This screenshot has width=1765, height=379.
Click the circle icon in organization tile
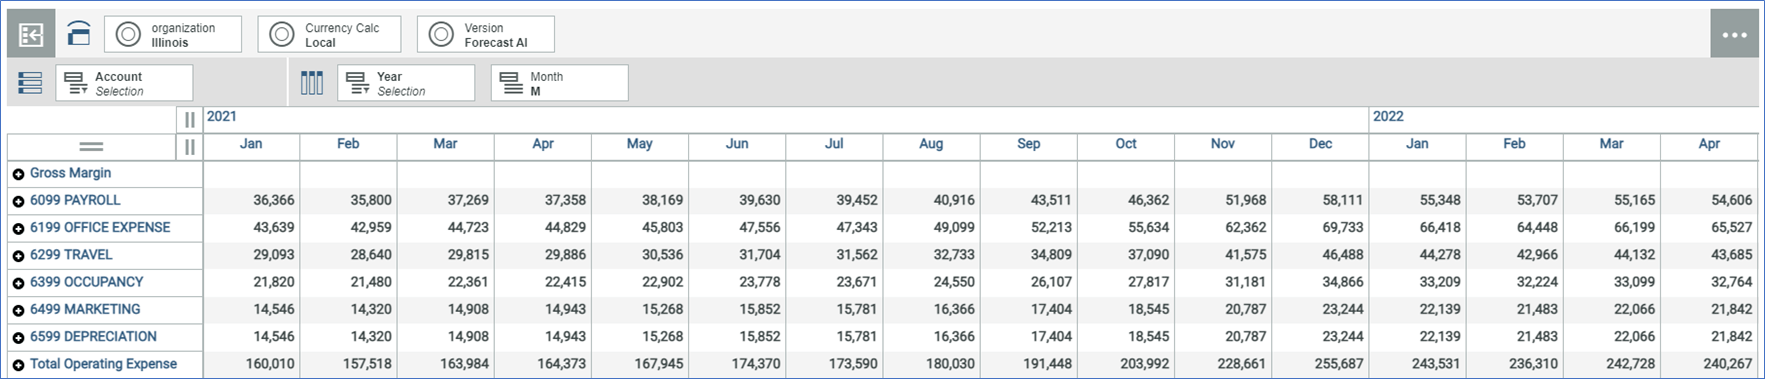(x=128, y=34)
